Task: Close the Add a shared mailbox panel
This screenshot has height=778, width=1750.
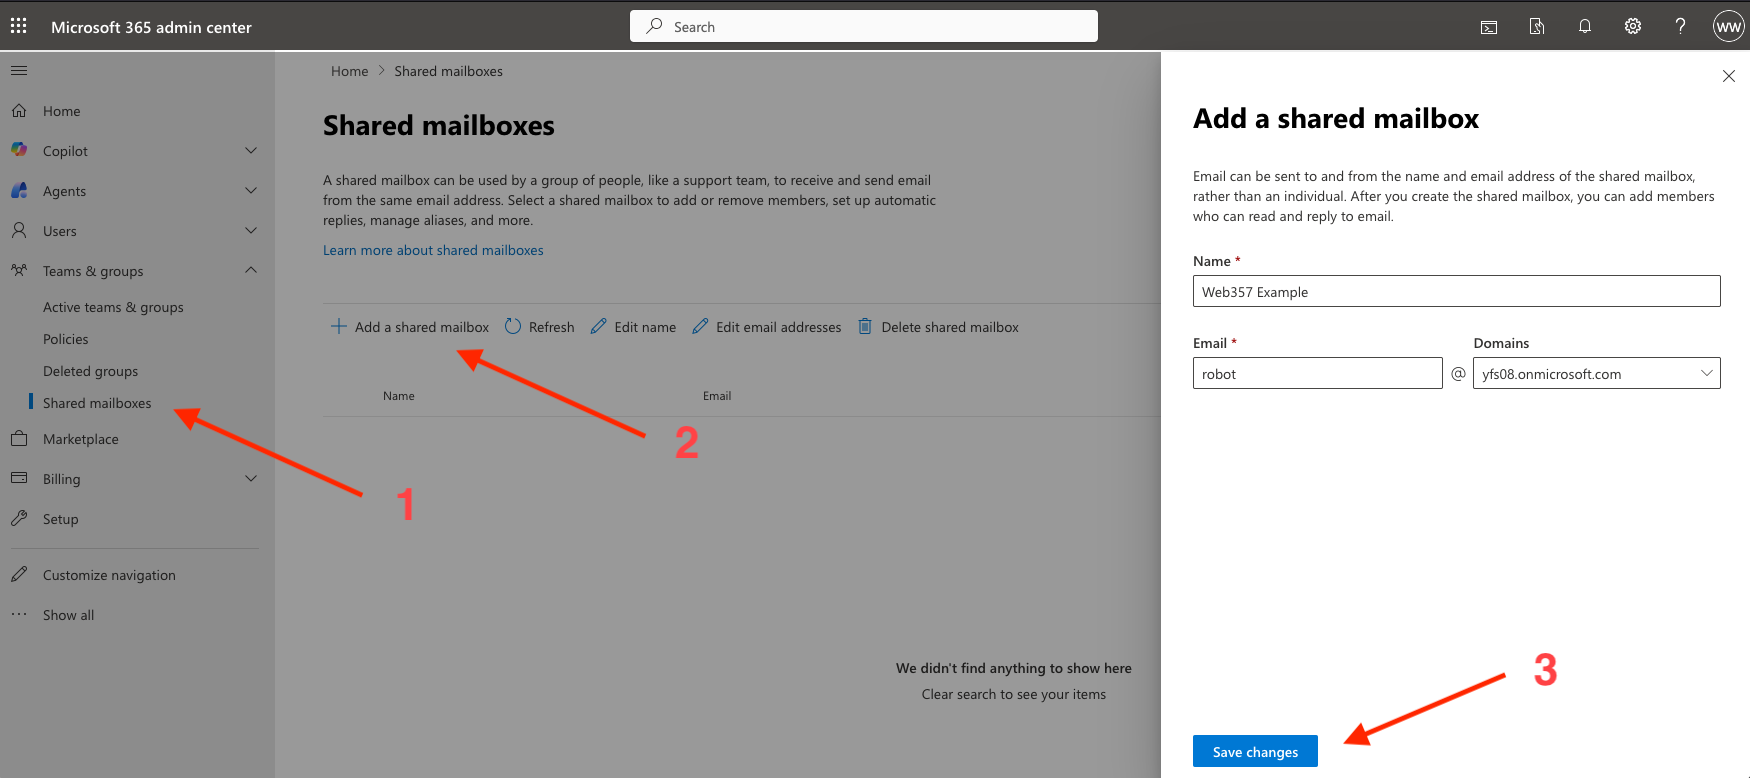Action: click(1728, 76)
